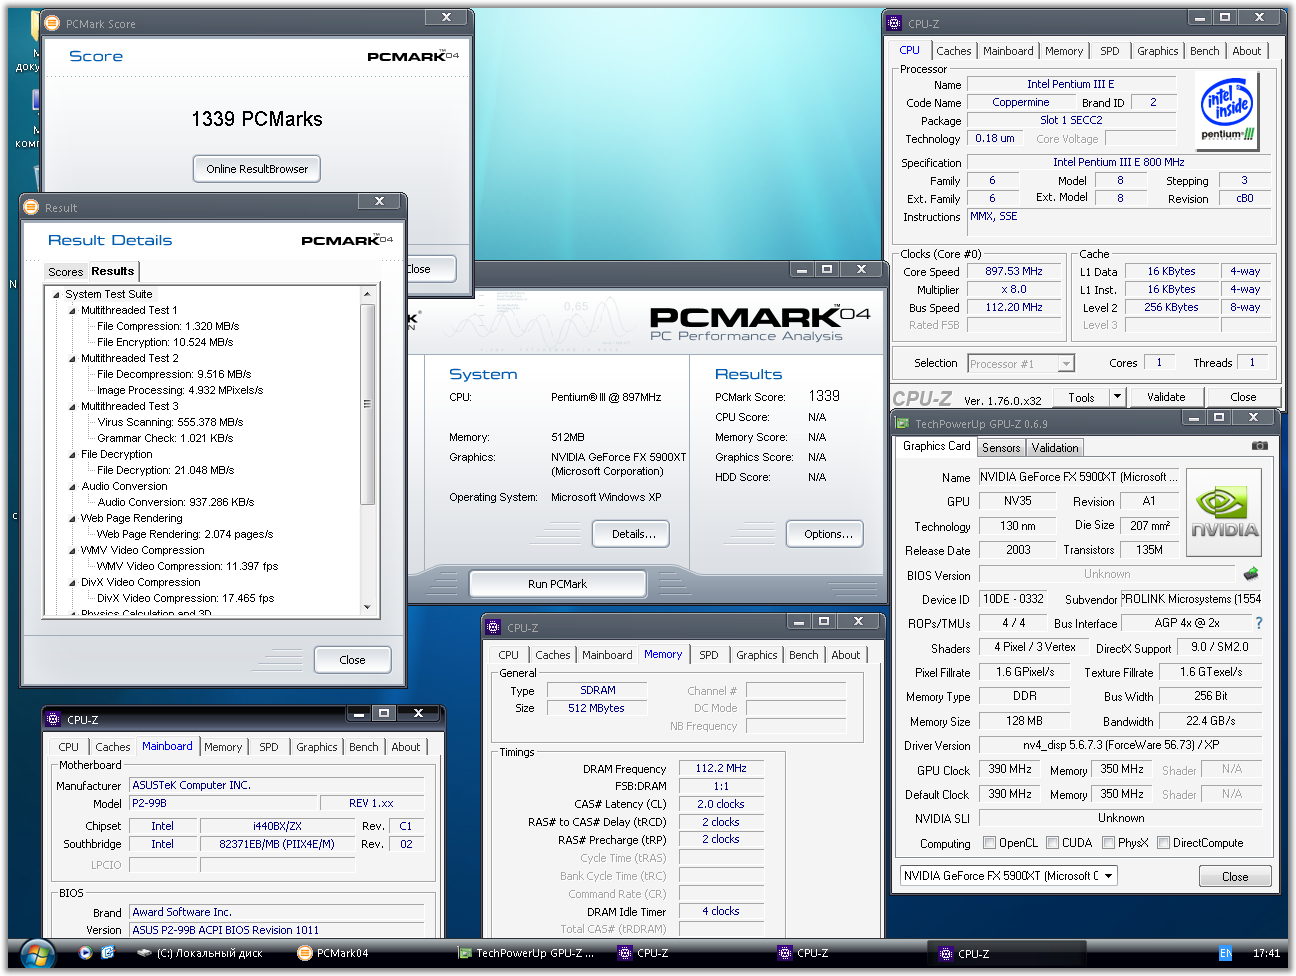Click Driver Version field in GPU-Z
Viewport: 1296px width, 976px height.
coord(1120,745)
